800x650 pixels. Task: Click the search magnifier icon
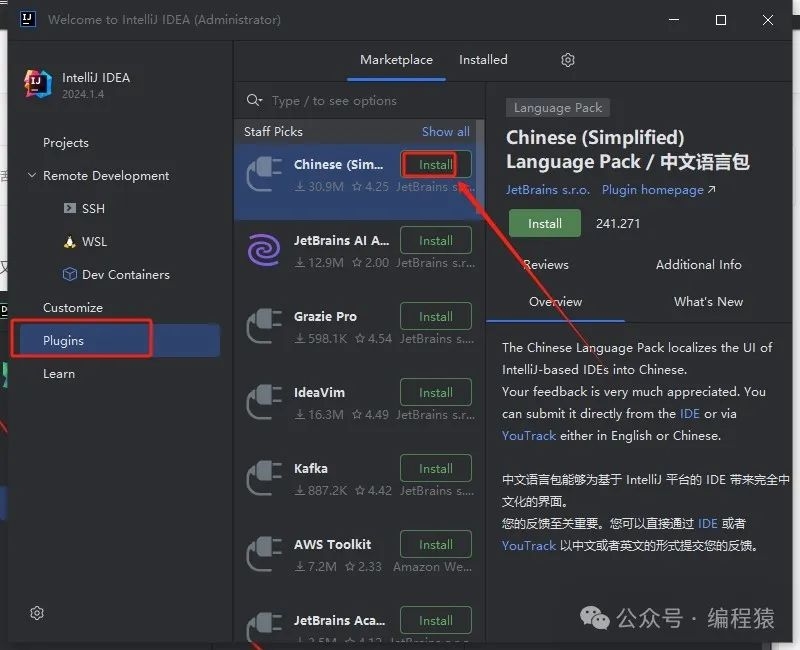pyautogui.click(x=255, y=101)
